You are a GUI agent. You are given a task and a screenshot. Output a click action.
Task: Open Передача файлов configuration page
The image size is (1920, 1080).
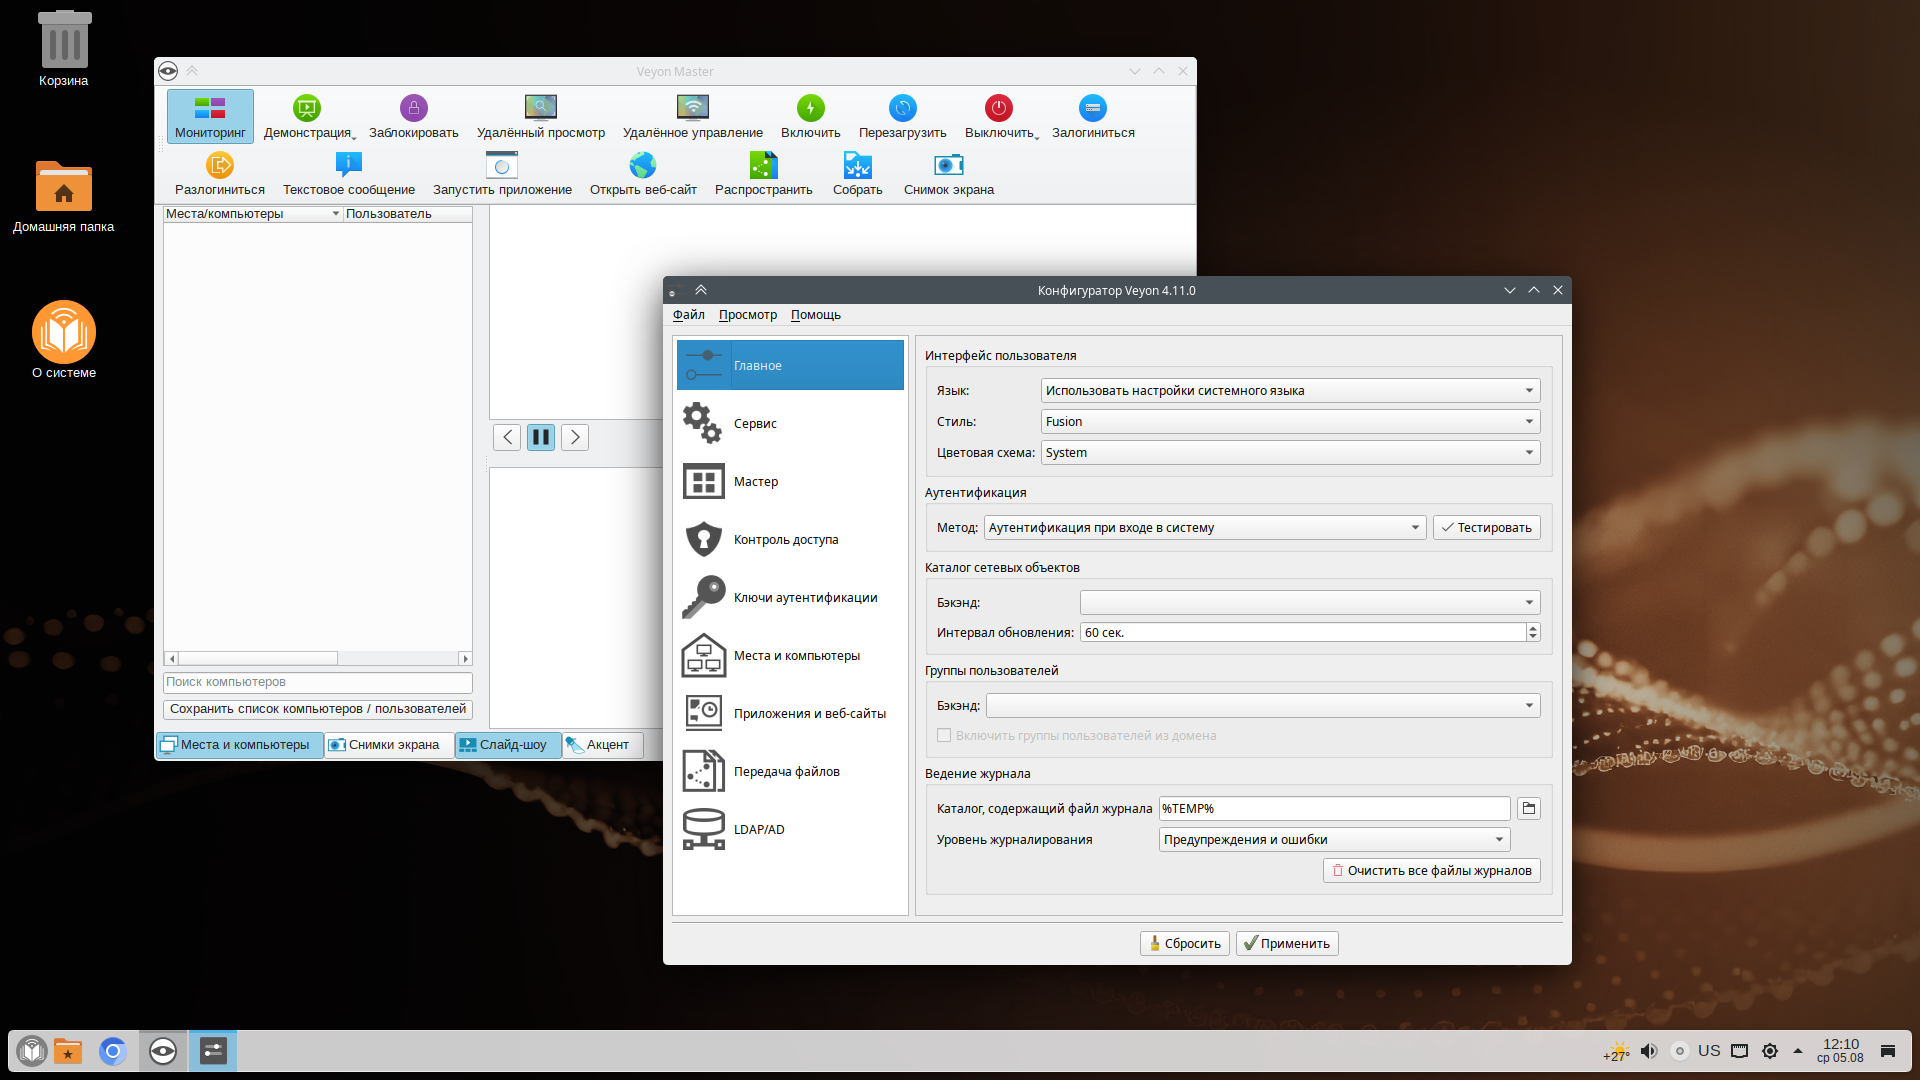pos(790,772)
